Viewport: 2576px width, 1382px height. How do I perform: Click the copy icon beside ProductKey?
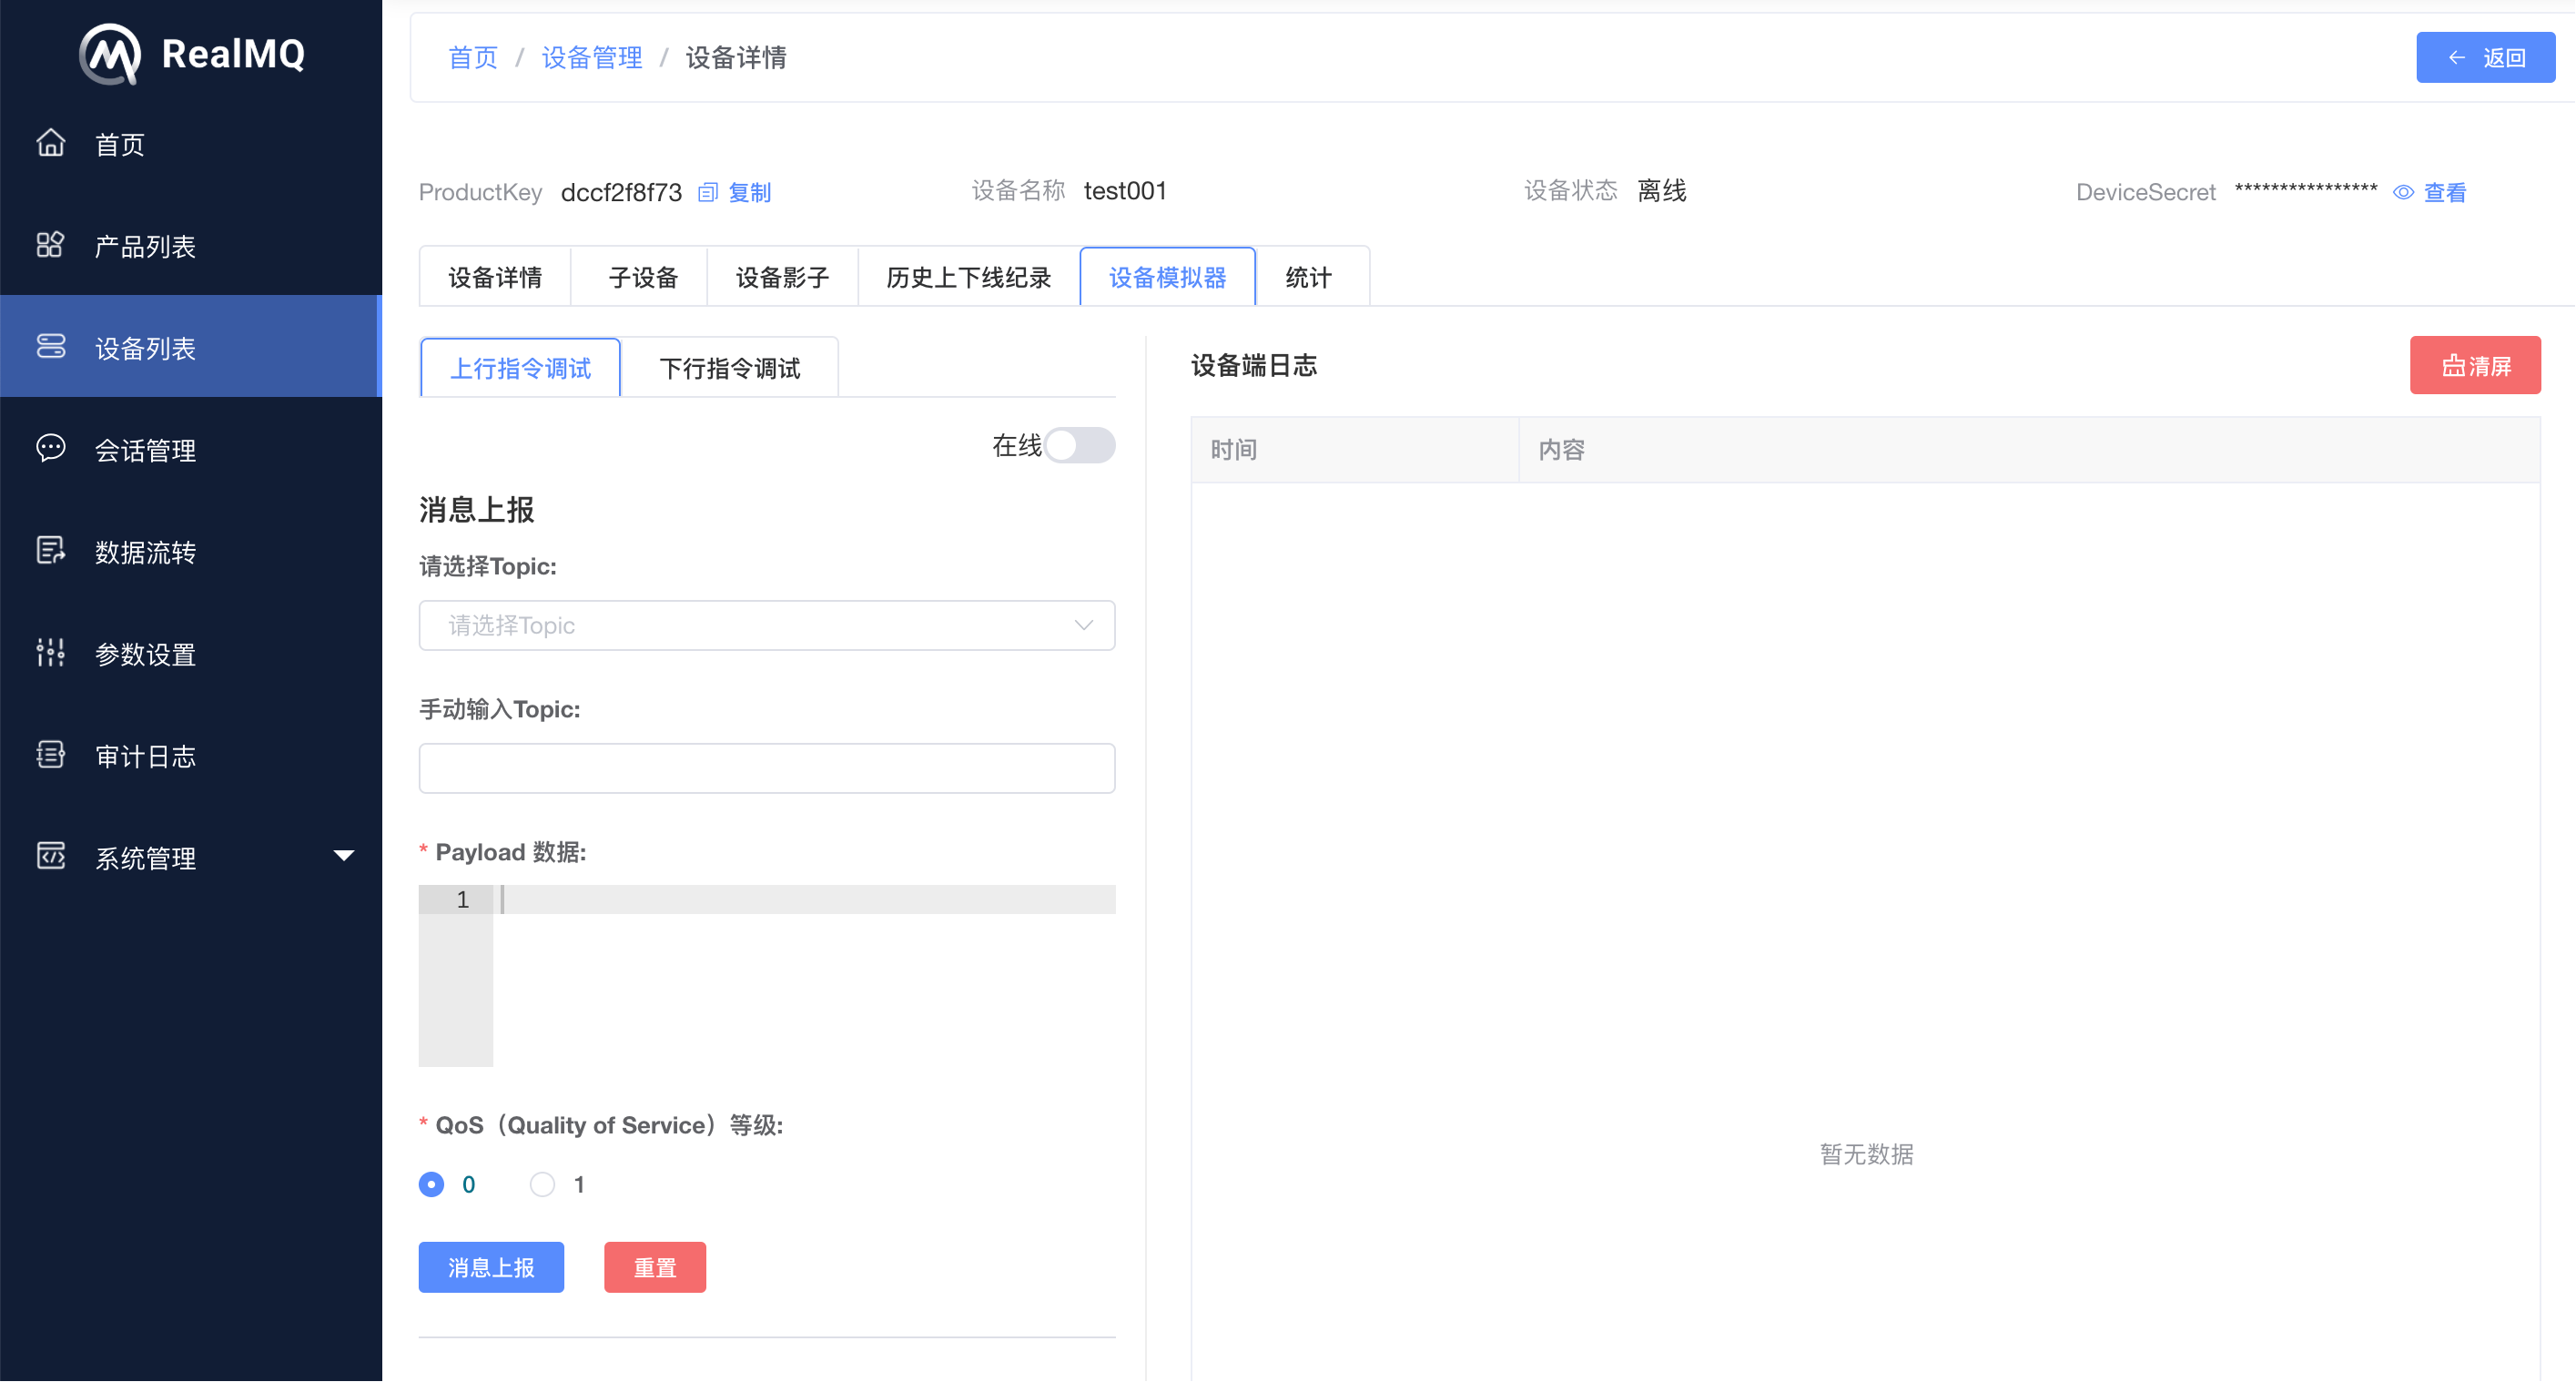(708, 192)
